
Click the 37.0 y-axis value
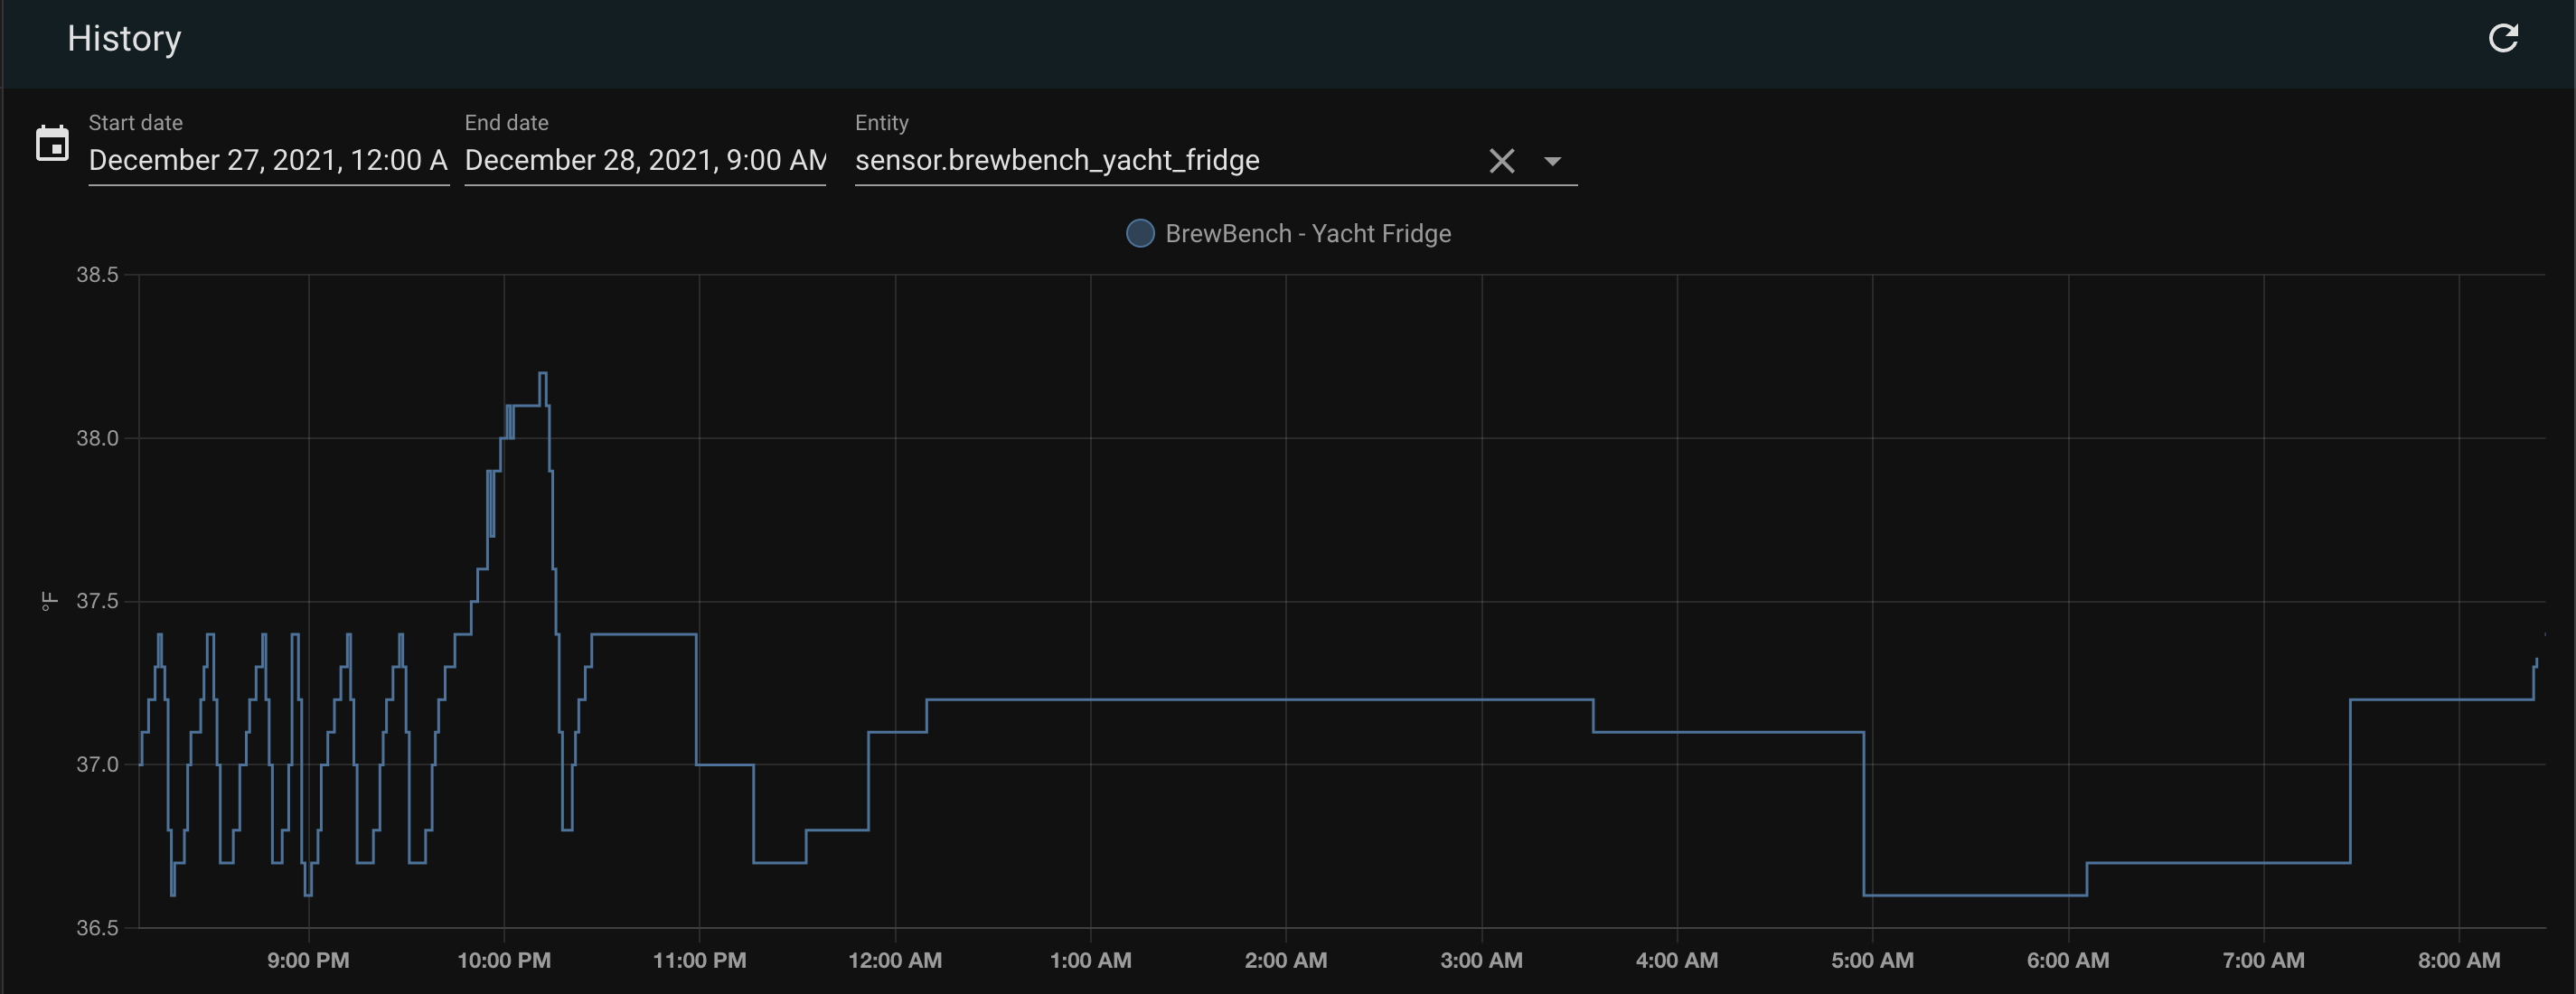point(97,764)
